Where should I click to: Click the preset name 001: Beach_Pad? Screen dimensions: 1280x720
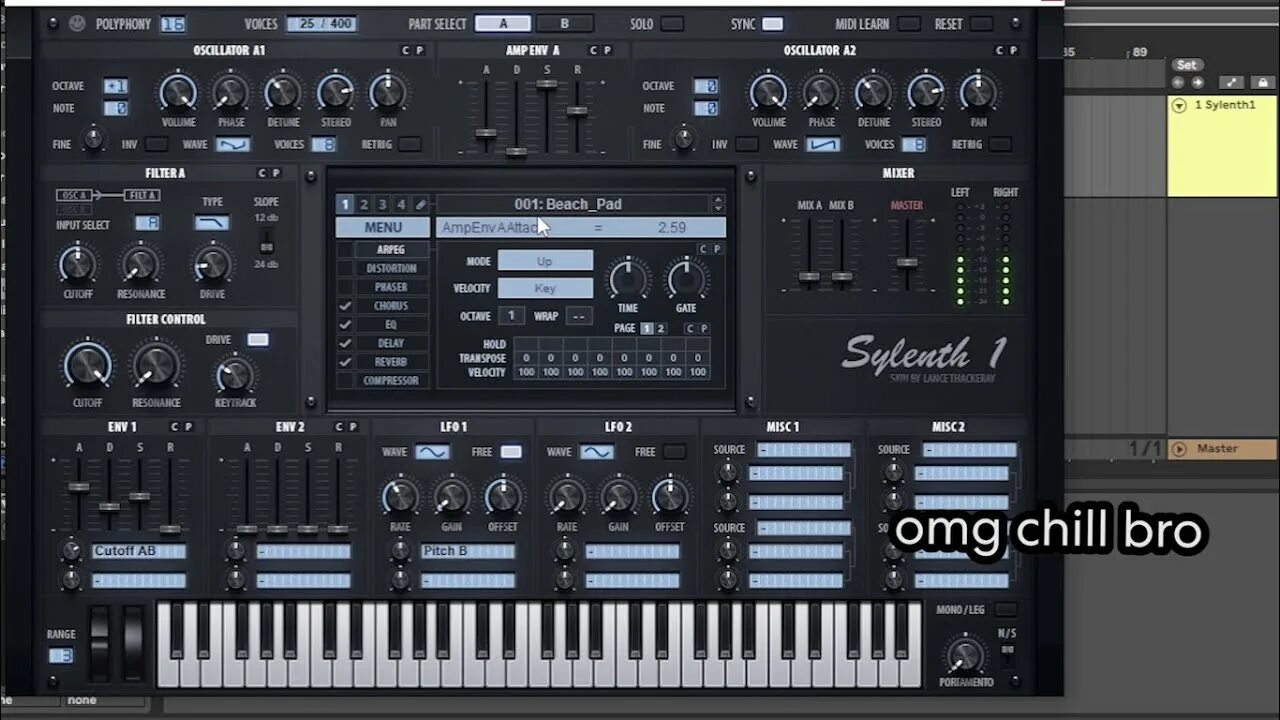pyautogui.click(x=568, y=204)
